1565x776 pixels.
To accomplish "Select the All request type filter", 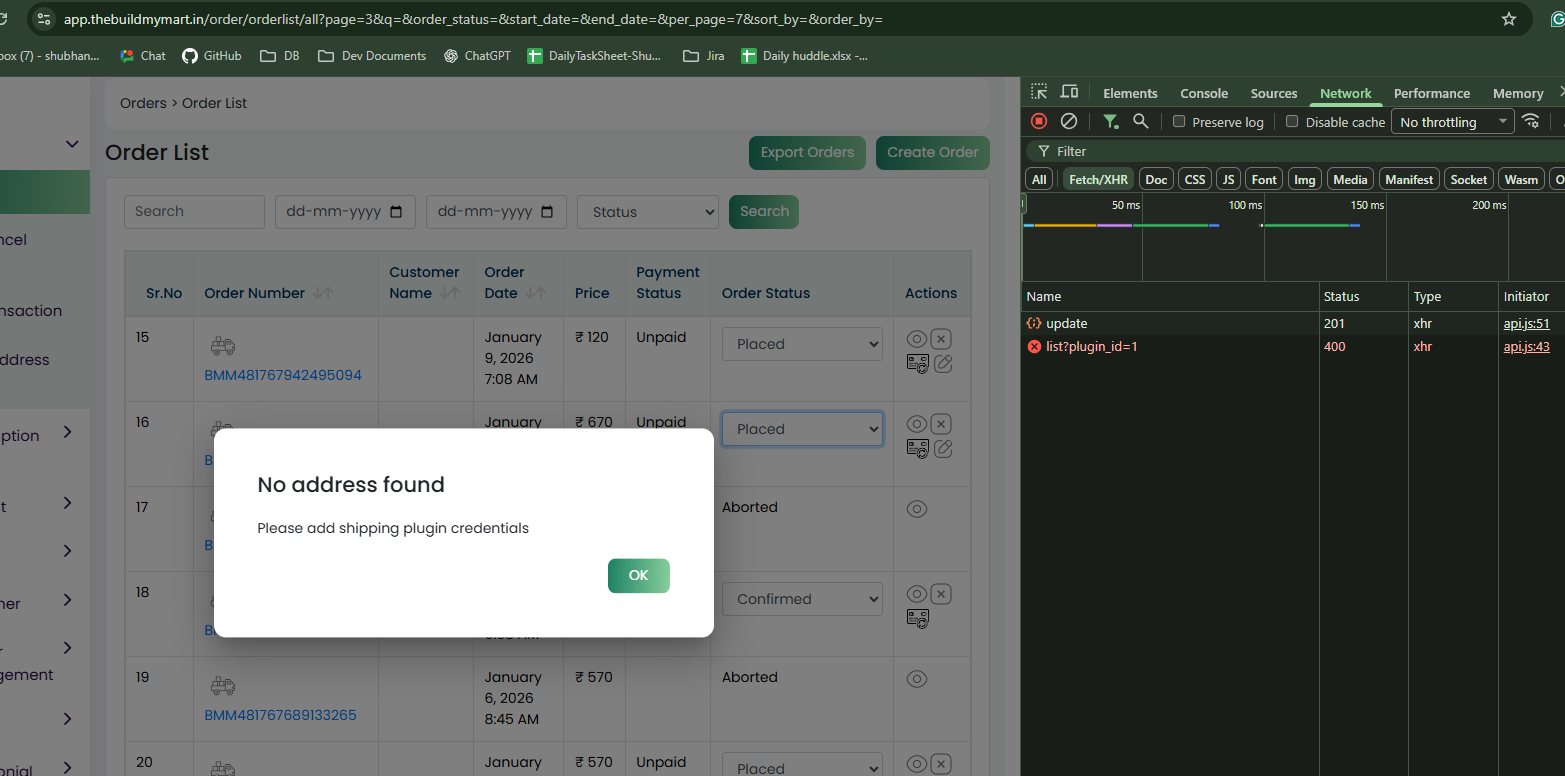I will click(x=1040, y=179).
